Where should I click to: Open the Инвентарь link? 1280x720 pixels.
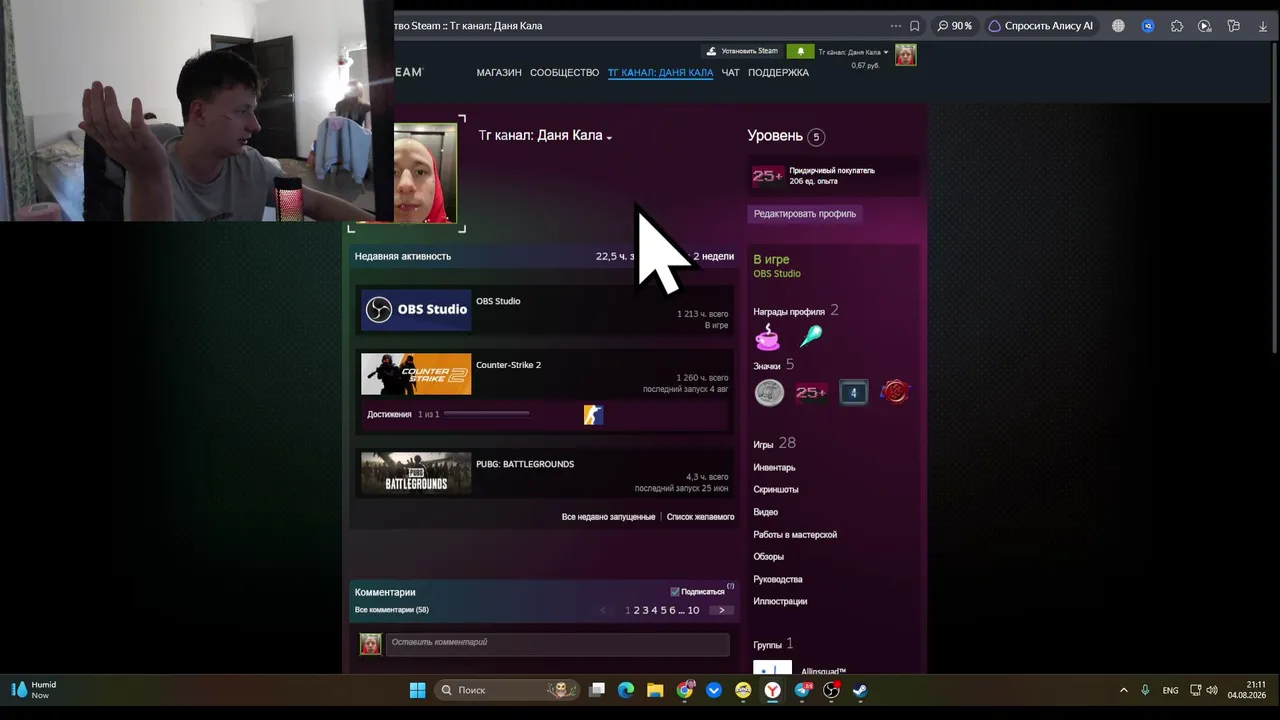774,467
